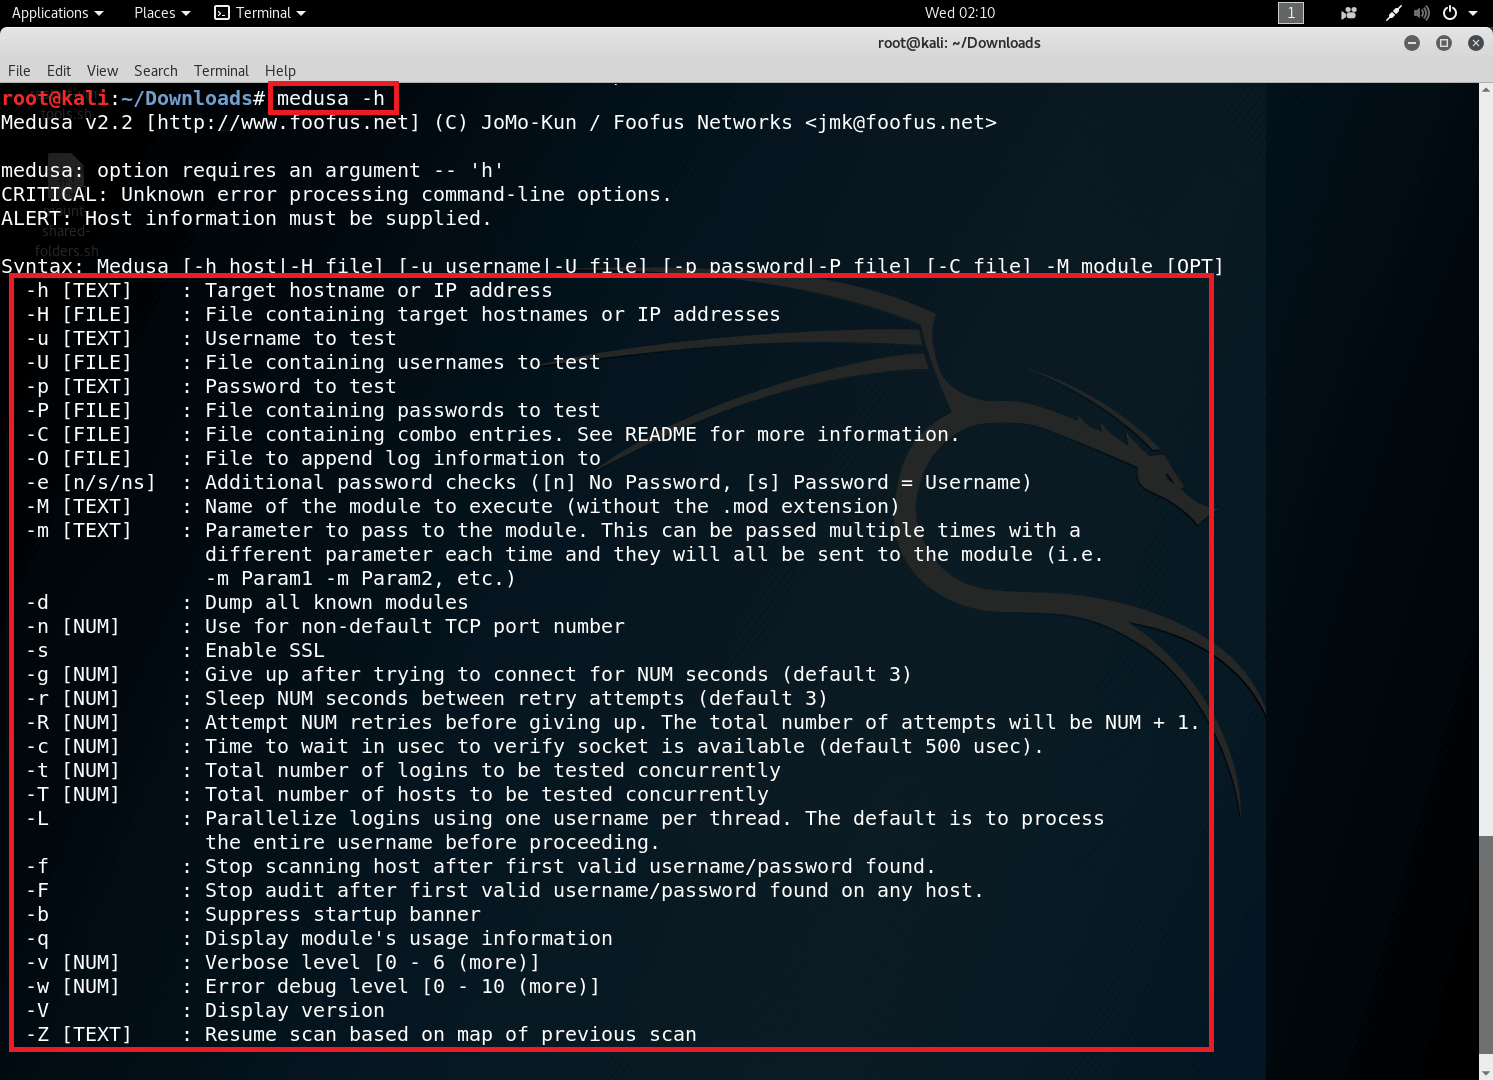Maximize the terminal window

click(1444, 43)
